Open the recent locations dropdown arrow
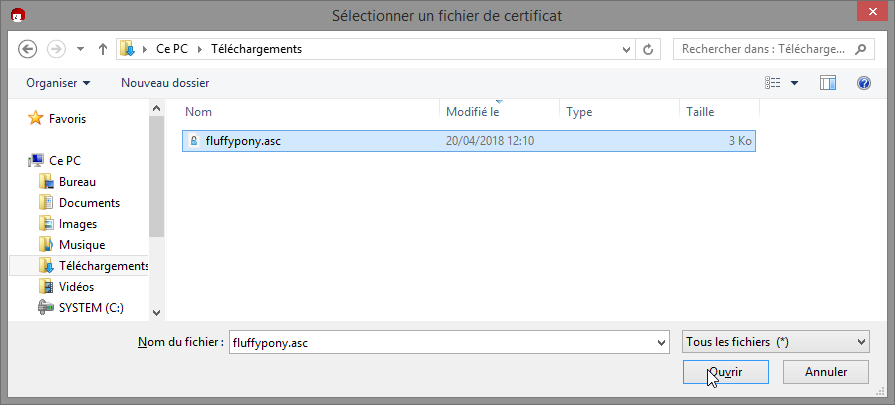 80,49
